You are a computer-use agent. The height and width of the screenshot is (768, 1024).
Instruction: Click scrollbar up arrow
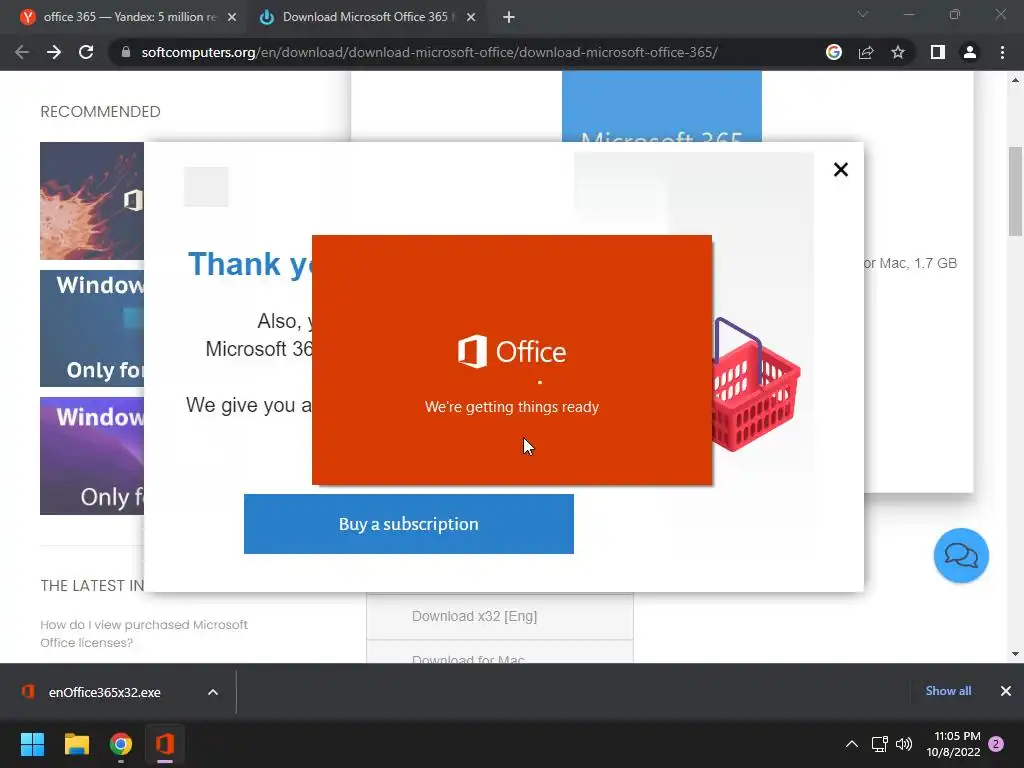pos(1015,80)
